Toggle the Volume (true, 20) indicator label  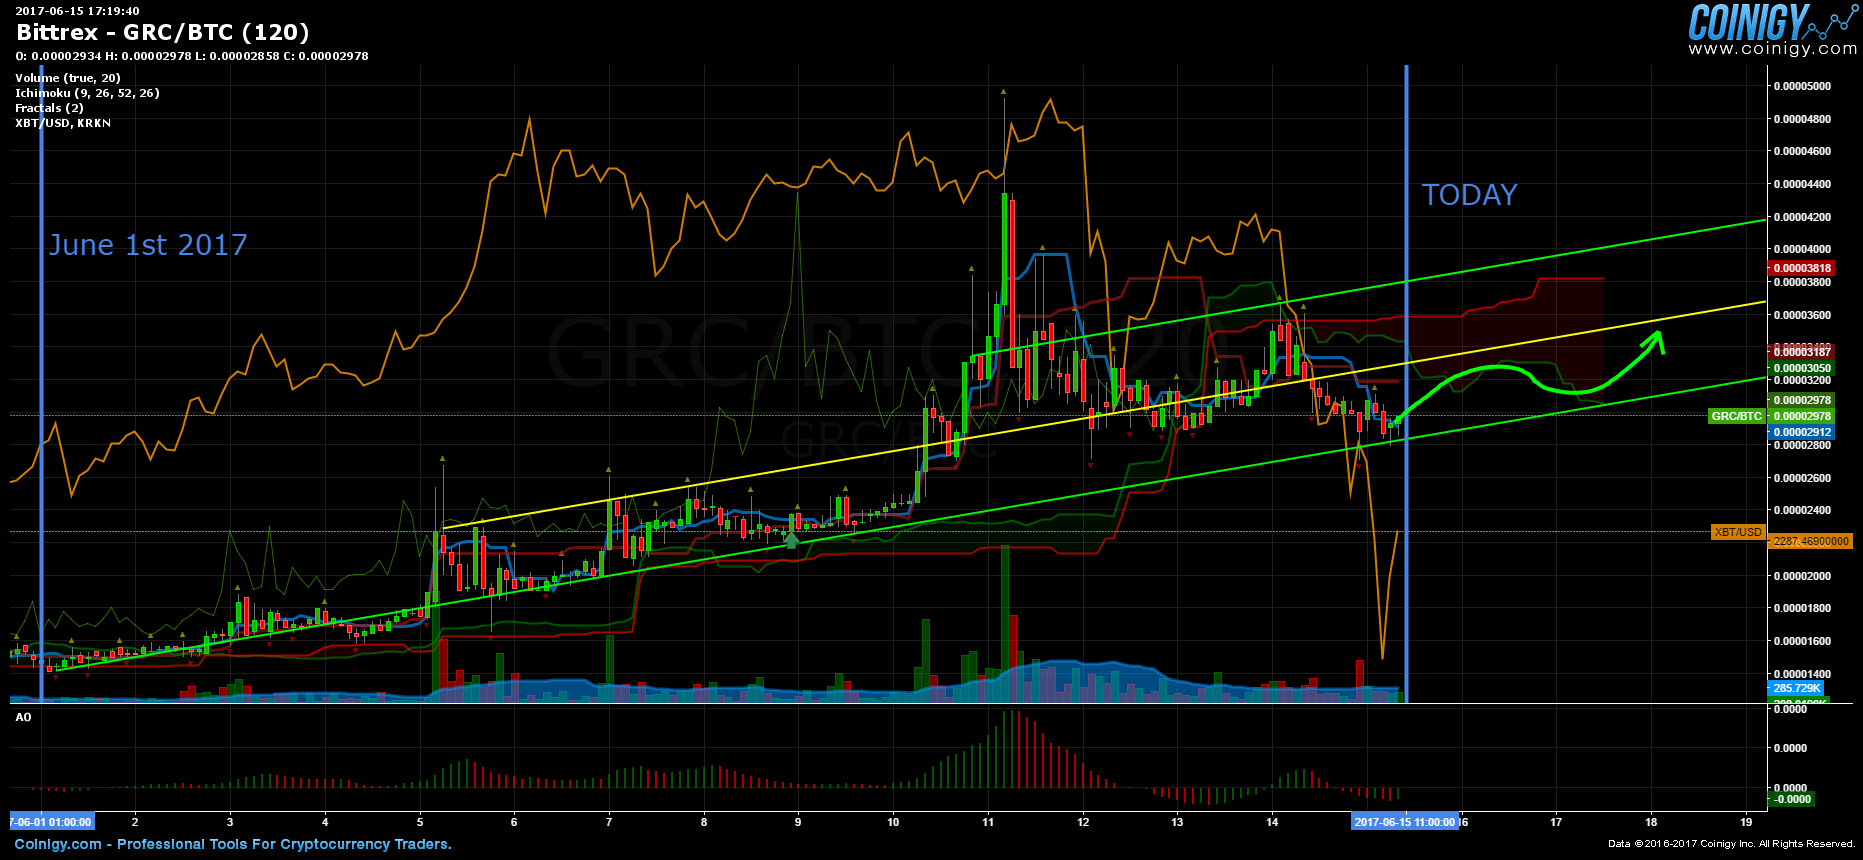[67, 78]
